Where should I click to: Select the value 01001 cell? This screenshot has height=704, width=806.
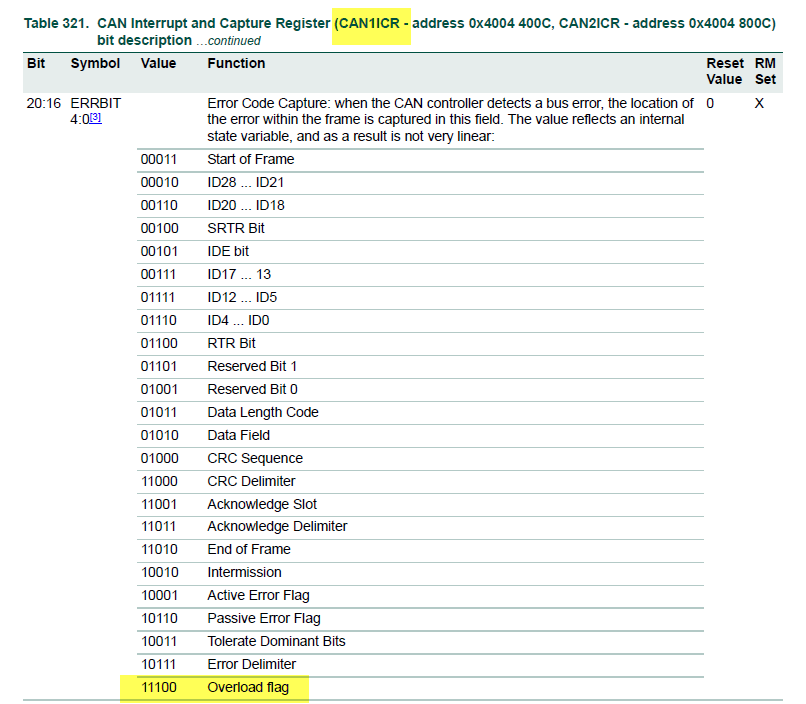159,390
